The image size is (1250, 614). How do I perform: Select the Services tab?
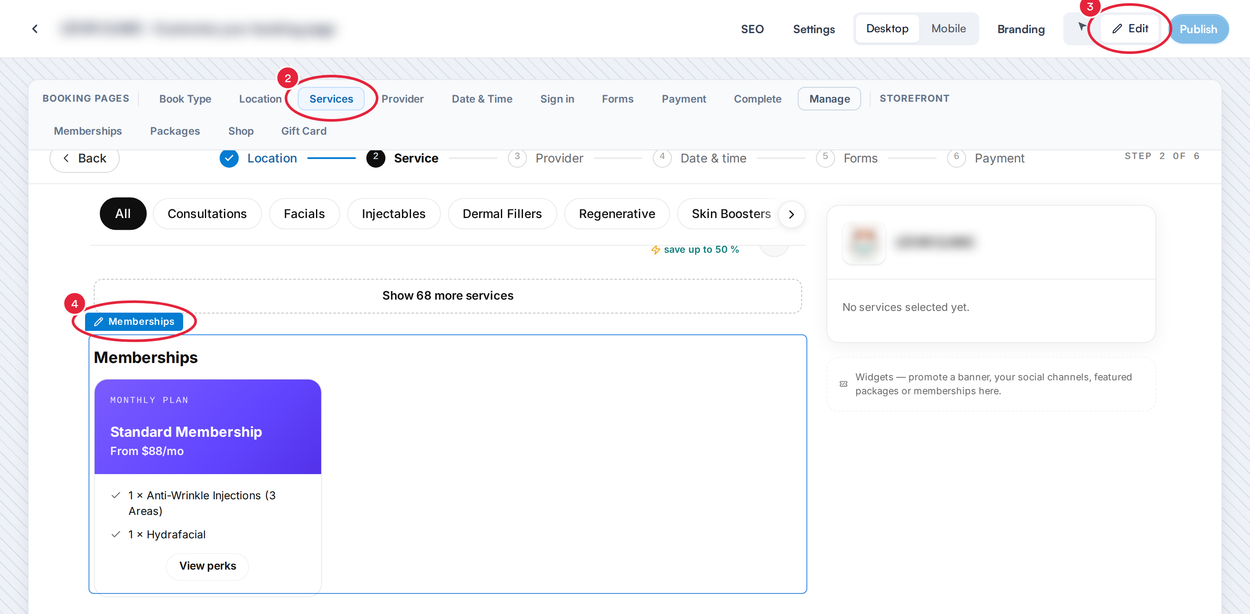[x=331, y=99]
